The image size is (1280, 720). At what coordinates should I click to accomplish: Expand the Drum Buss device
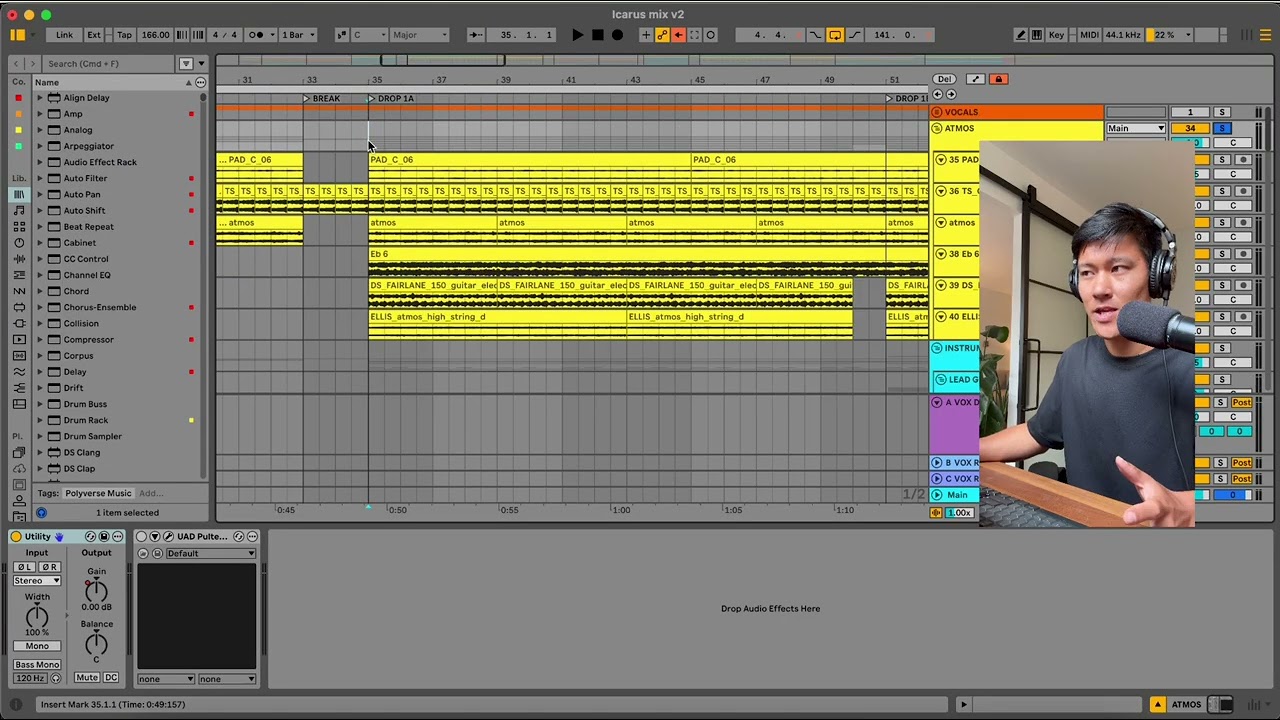[x=40, y=404]
